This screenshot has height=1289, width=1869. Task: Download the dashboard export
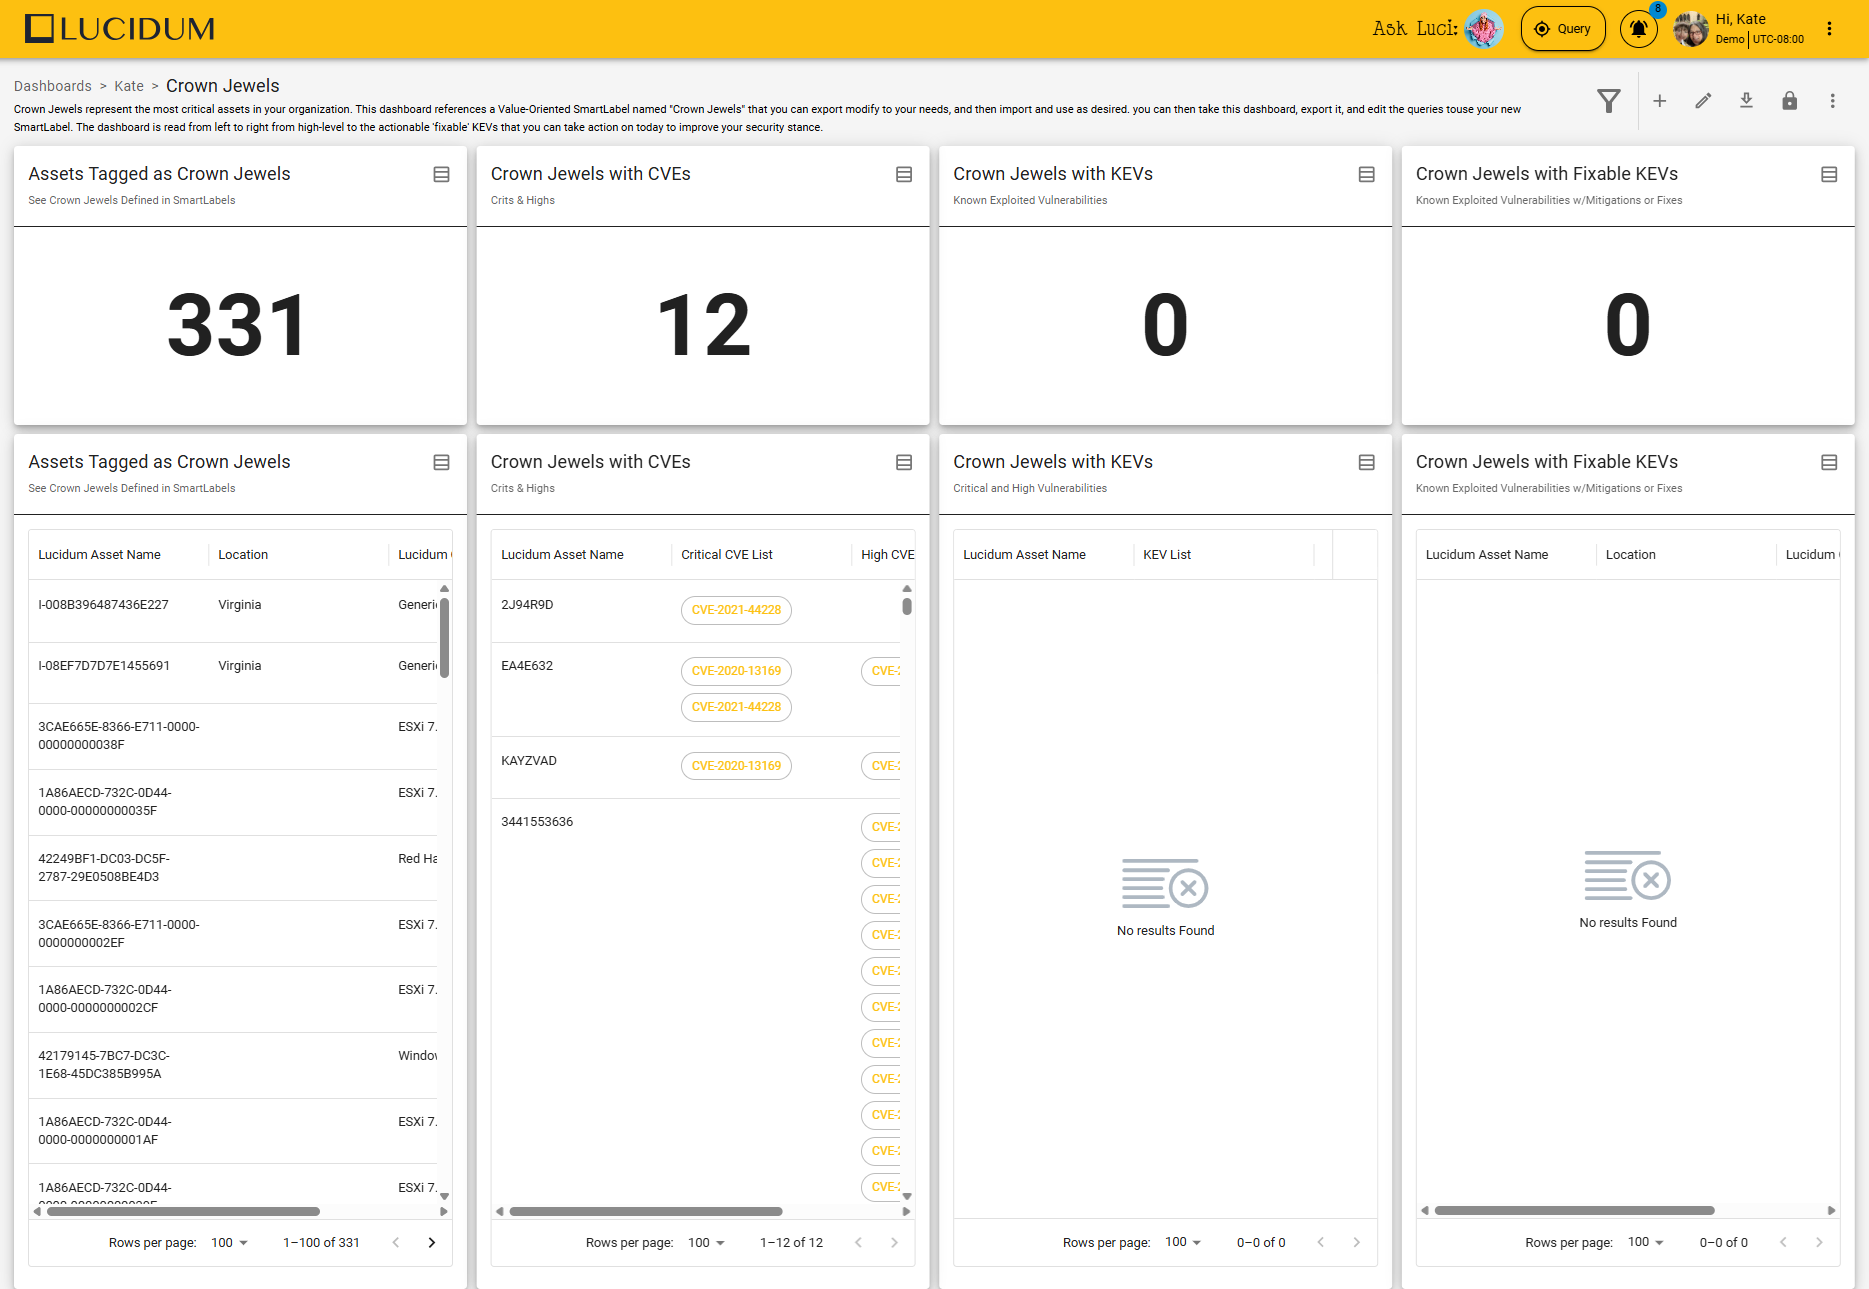point(1746,101)
